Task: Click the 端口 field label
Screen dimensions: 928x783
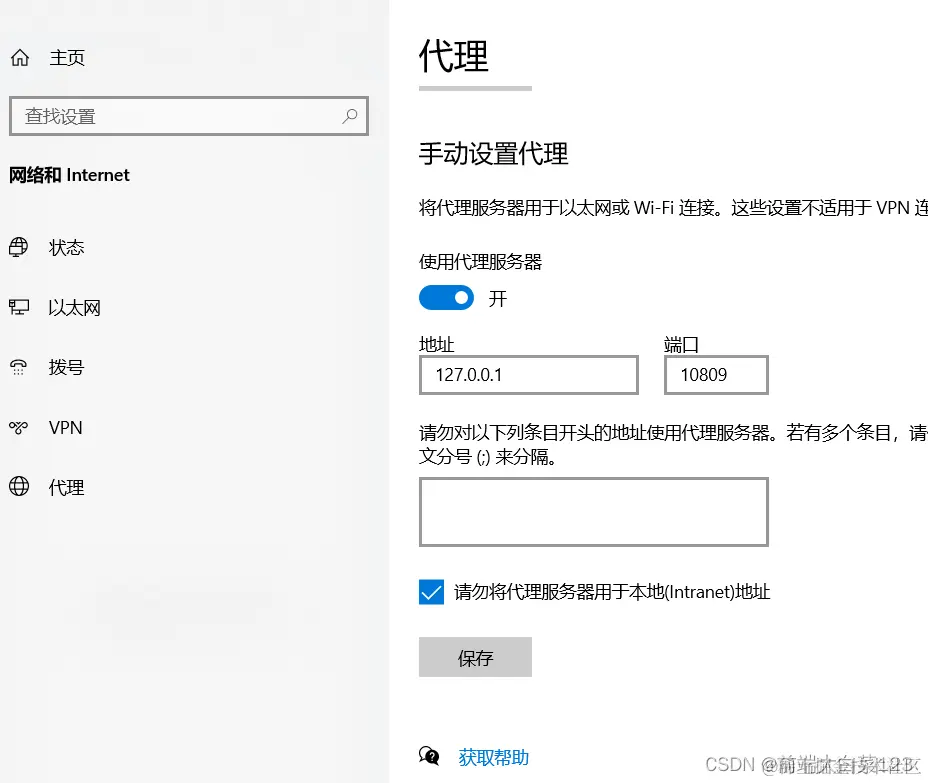Action: (x=682, y=344)
